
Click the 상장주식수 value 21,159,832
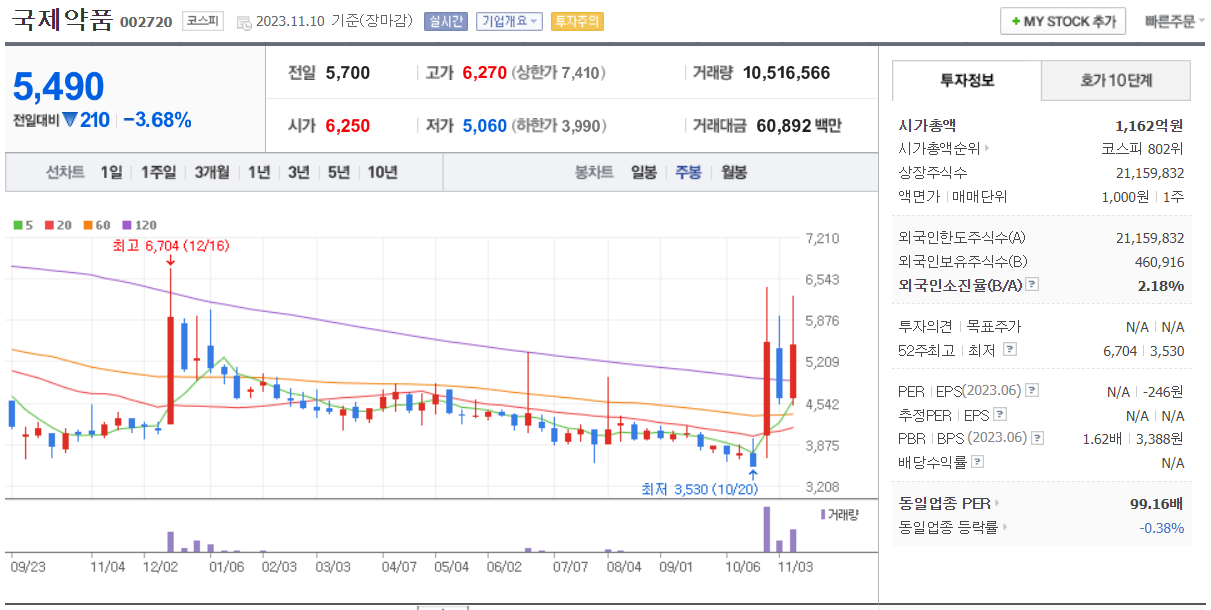(x=1150, y=173)
